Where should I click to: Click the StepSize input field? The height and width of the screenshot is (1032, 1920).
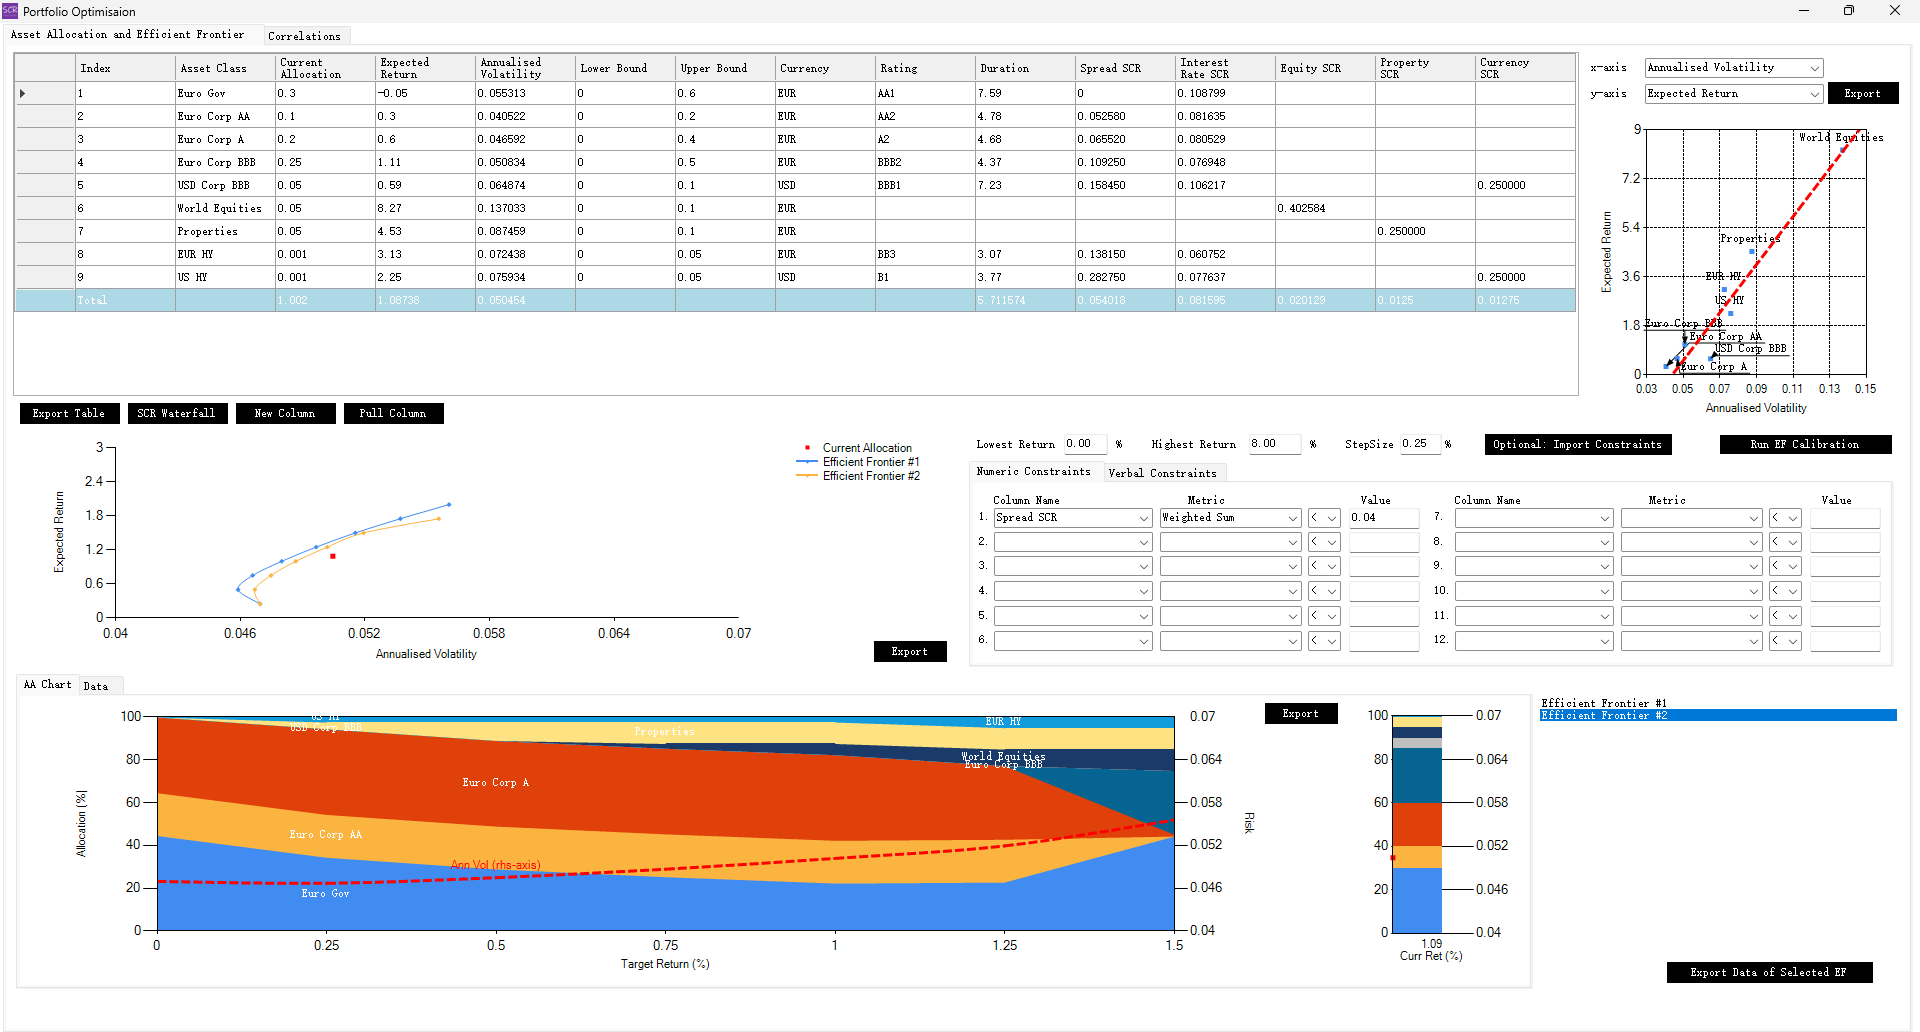(1418, 444)
